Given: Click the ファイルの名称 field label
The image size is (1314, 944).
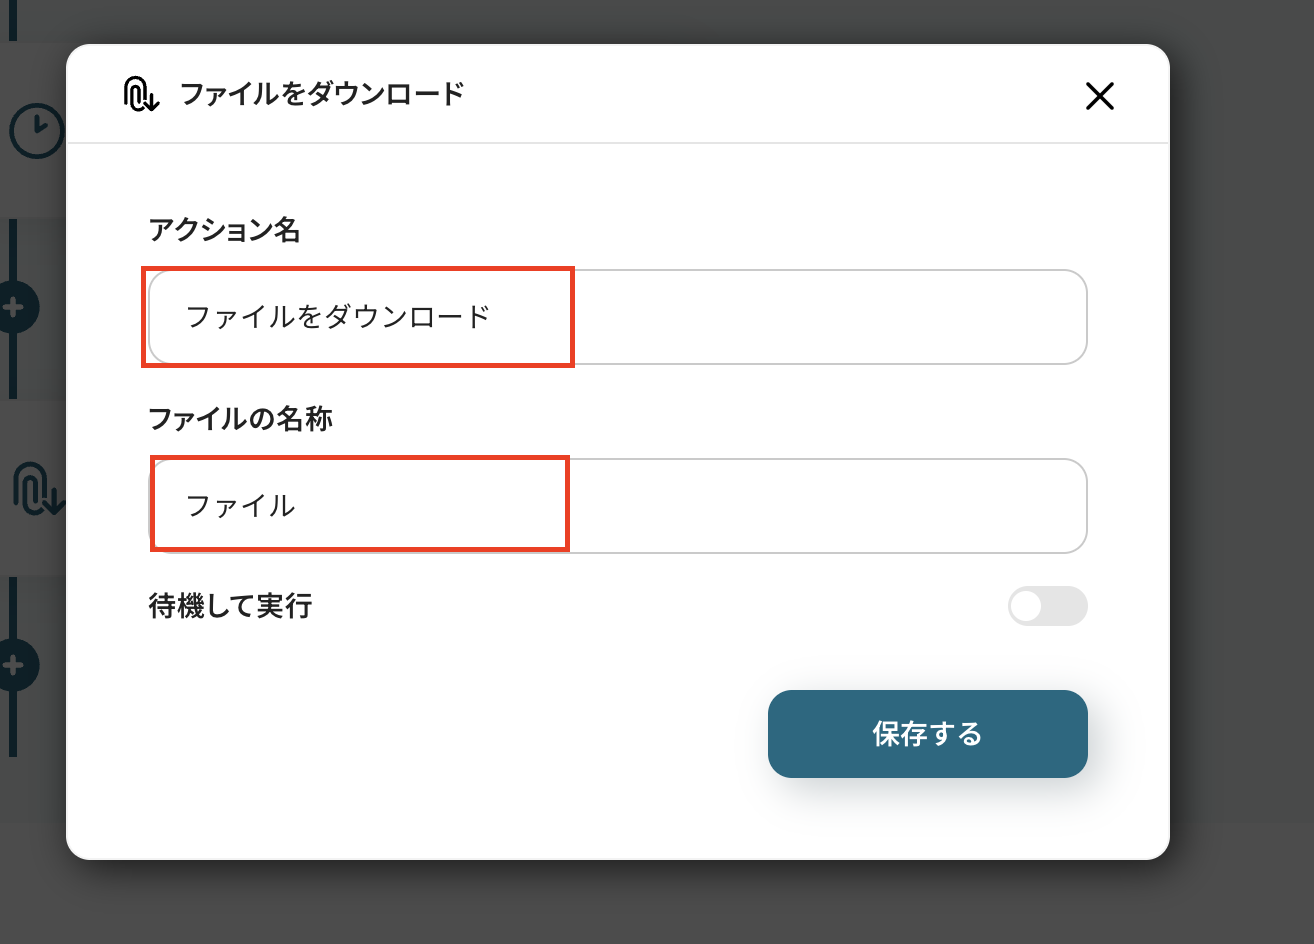Looking at the screenshot, I should 240,418.
